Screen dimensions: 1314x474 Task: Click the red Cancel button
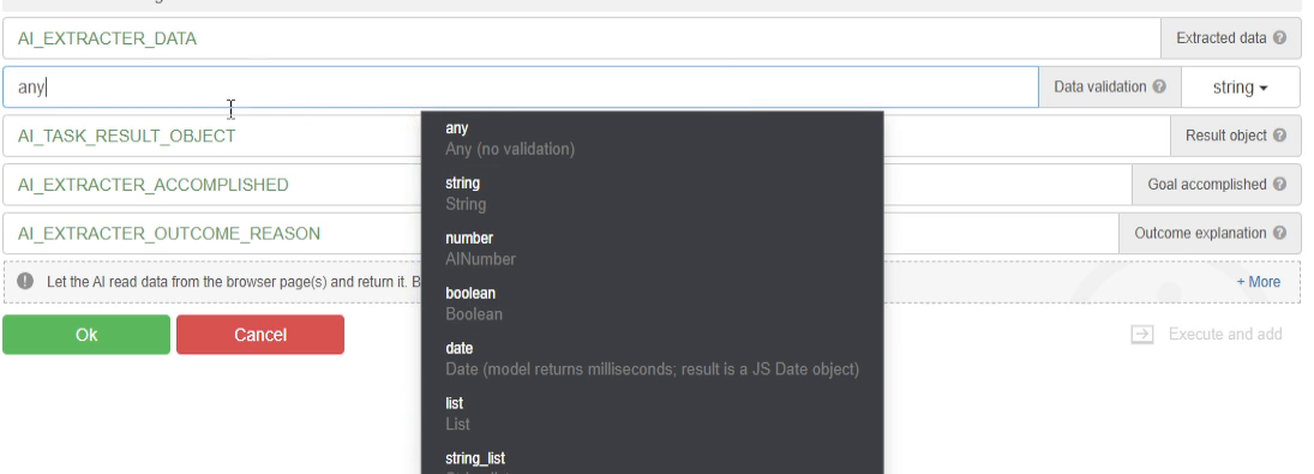point(260,335)
